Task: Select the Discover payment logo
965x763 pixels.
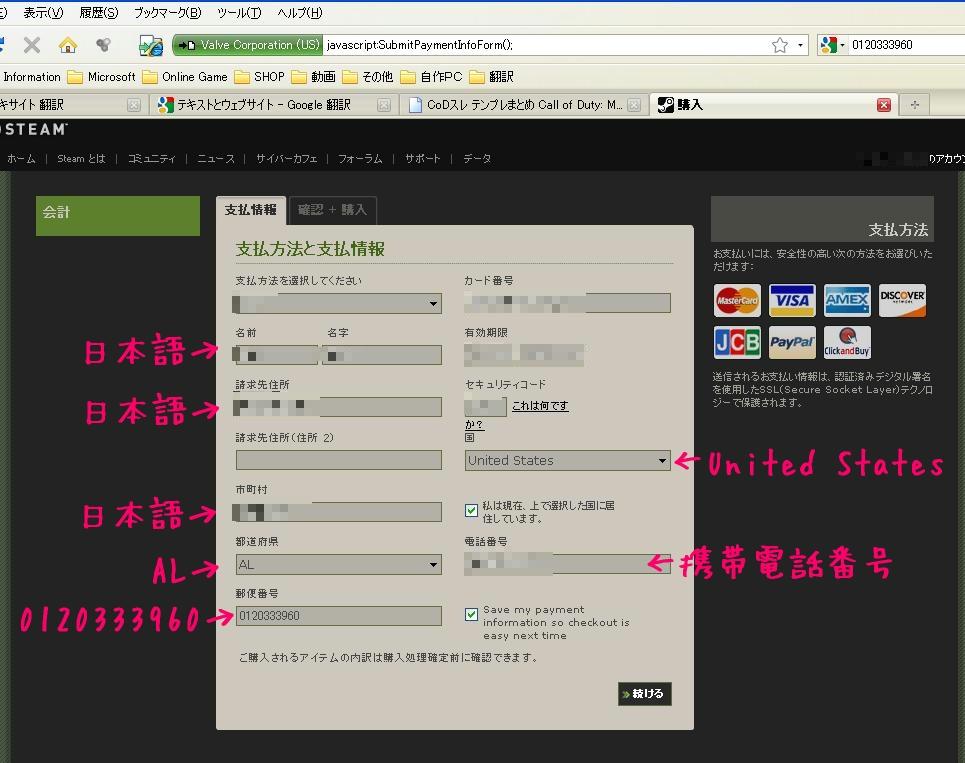Action: [902, 300]
